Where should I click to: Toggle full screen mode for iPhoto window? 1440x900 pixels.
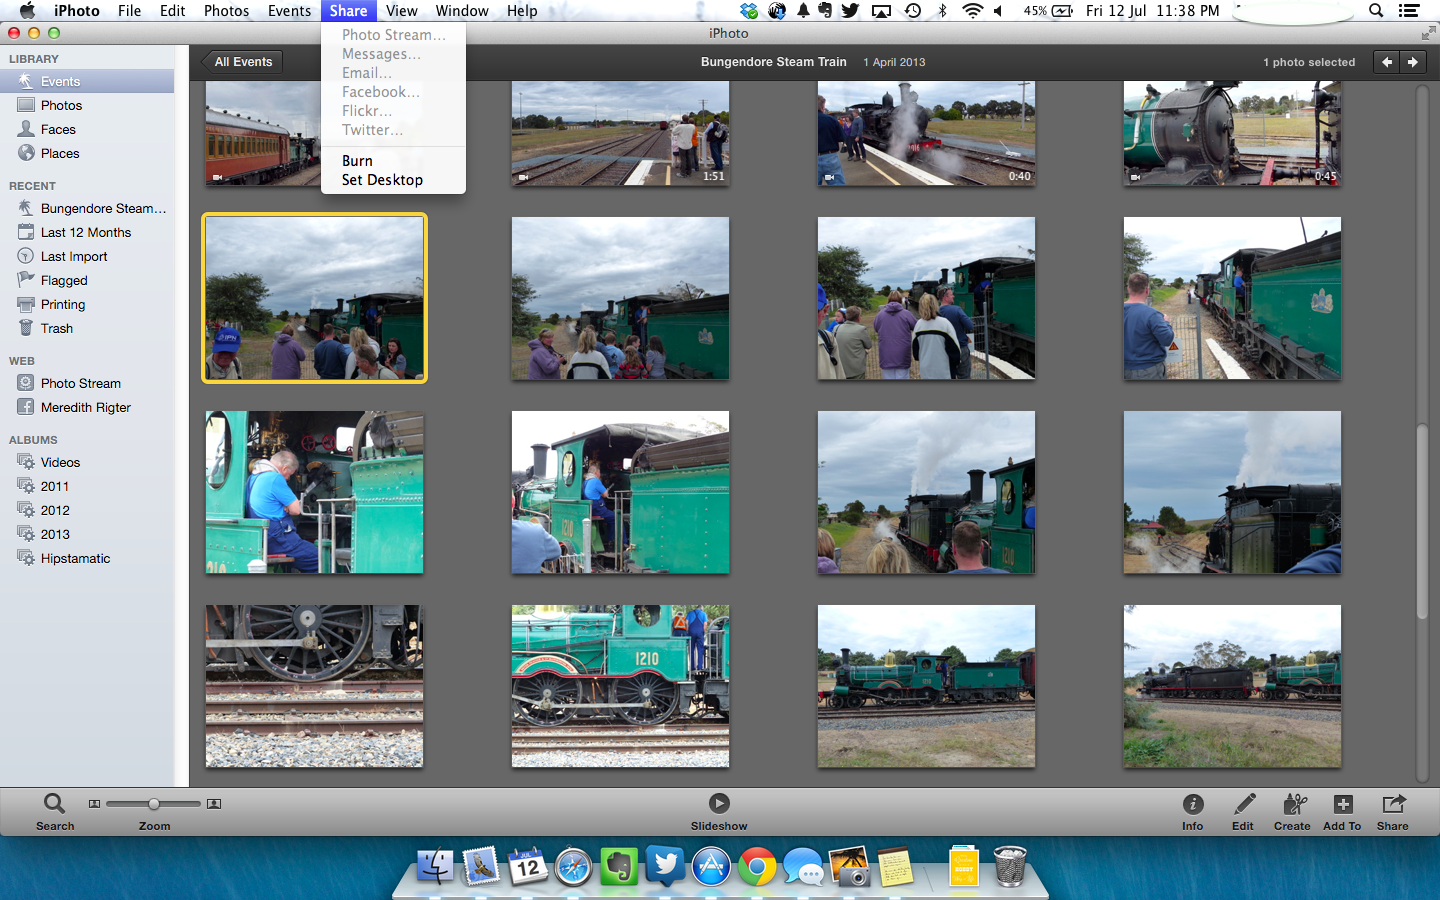pyautogui.click(x=1427, y=34)
